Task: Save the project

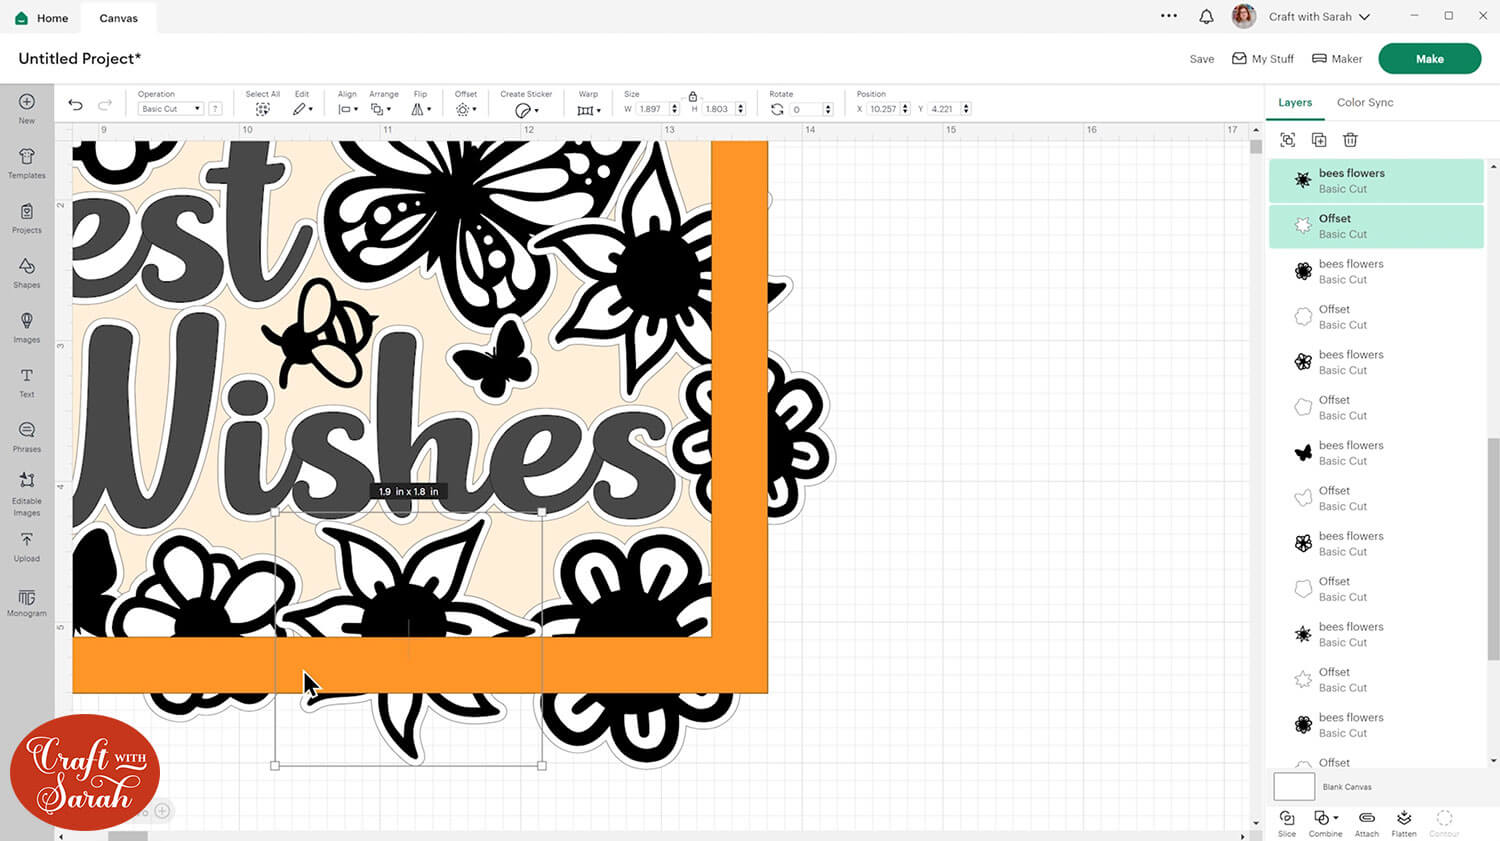Action: coord(1201,59)
